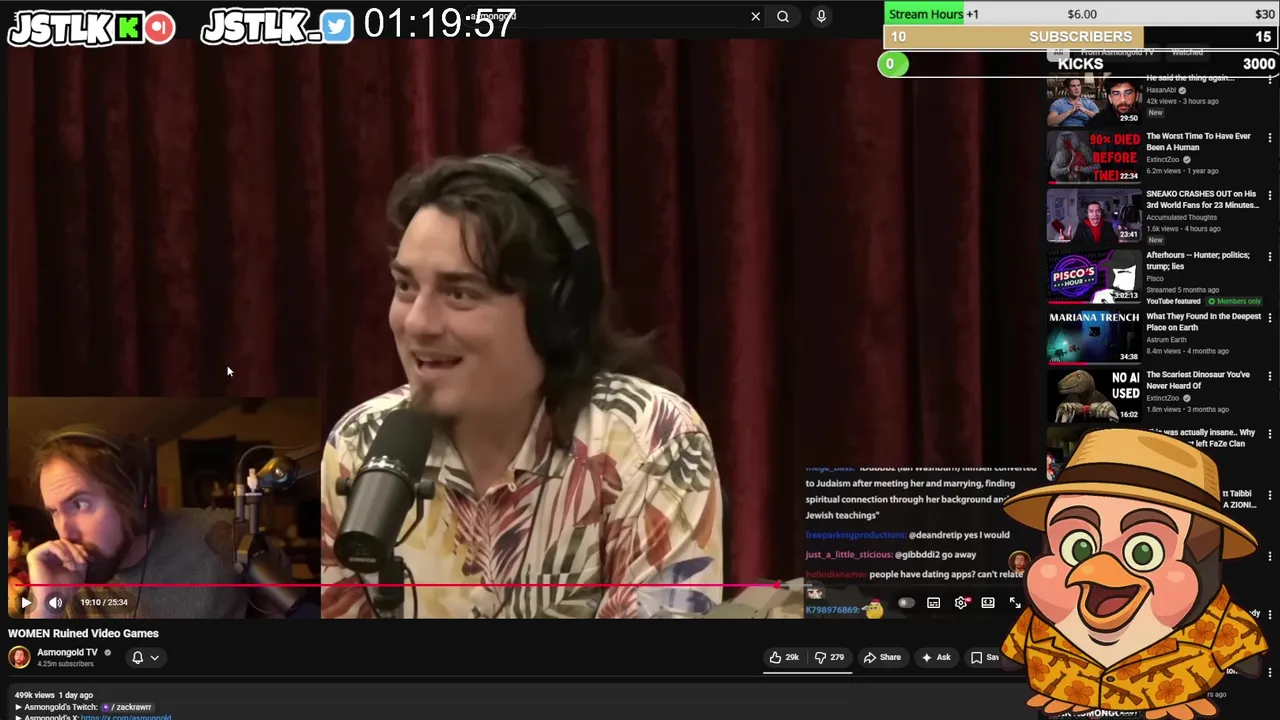Open 'The Scariest Dinosaur You've Never Heard Of'
Viewport: 1280px width, 720px height.
(x=1198, y=380)
